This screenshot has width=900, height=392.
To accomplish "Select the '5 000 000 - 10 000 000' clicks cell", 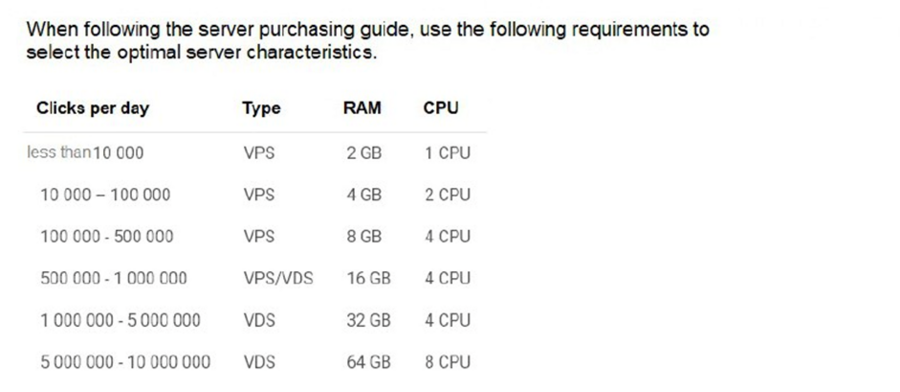I will coord(126,362).
